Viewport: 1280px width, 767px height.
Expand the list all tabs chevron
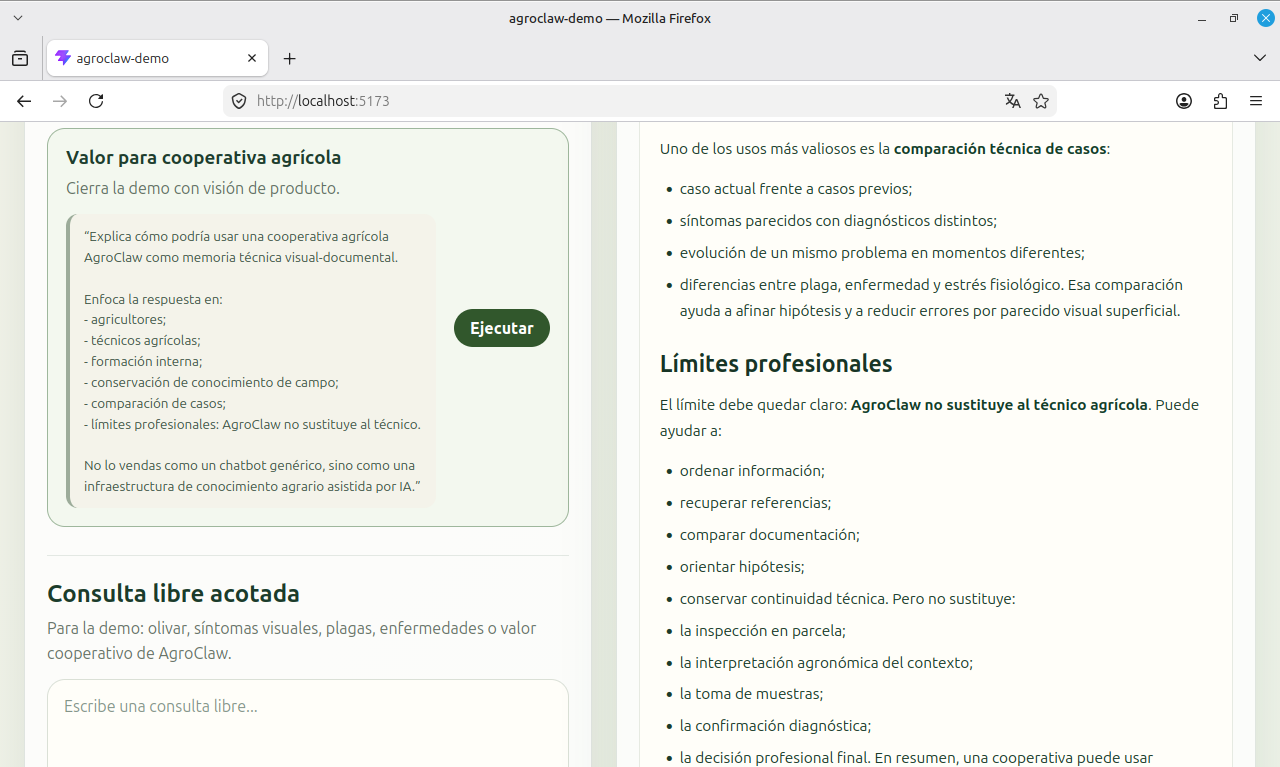tap(1260, 58)
